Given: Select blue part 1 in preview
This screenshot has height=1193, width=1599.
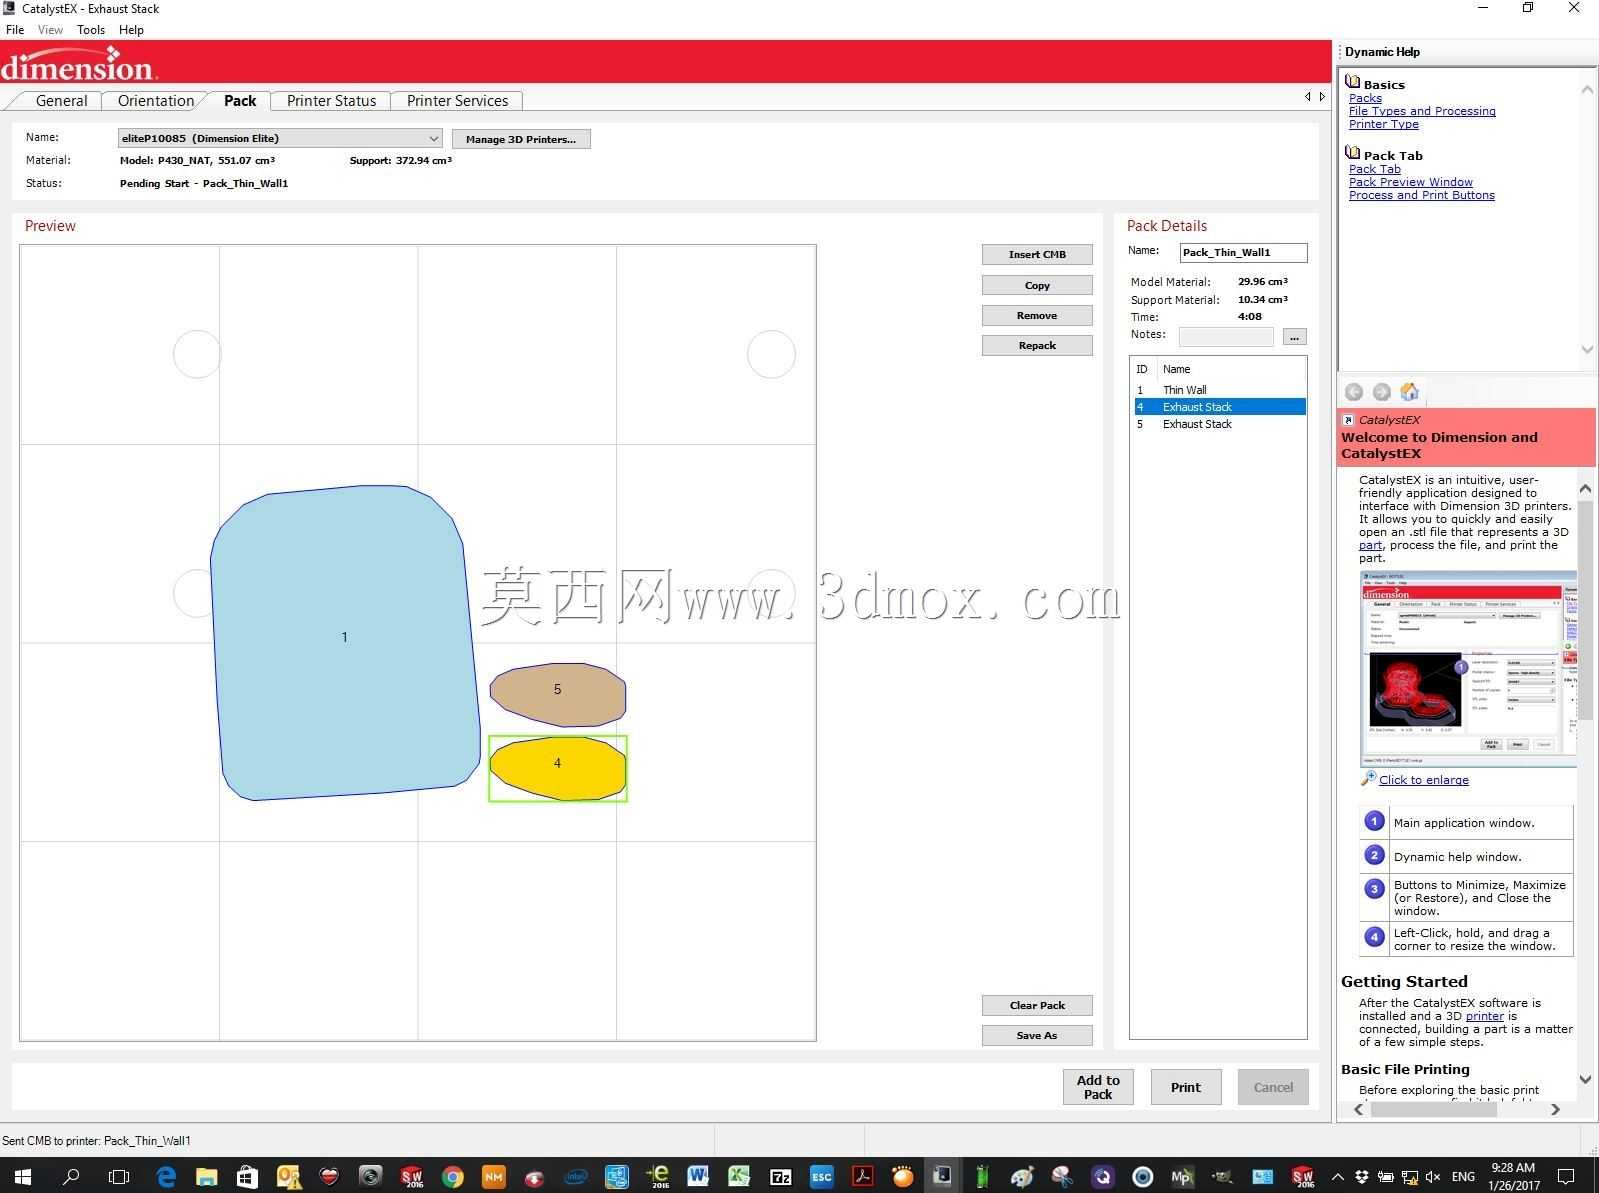Looking at the screenshot, I should coord(344,642).
